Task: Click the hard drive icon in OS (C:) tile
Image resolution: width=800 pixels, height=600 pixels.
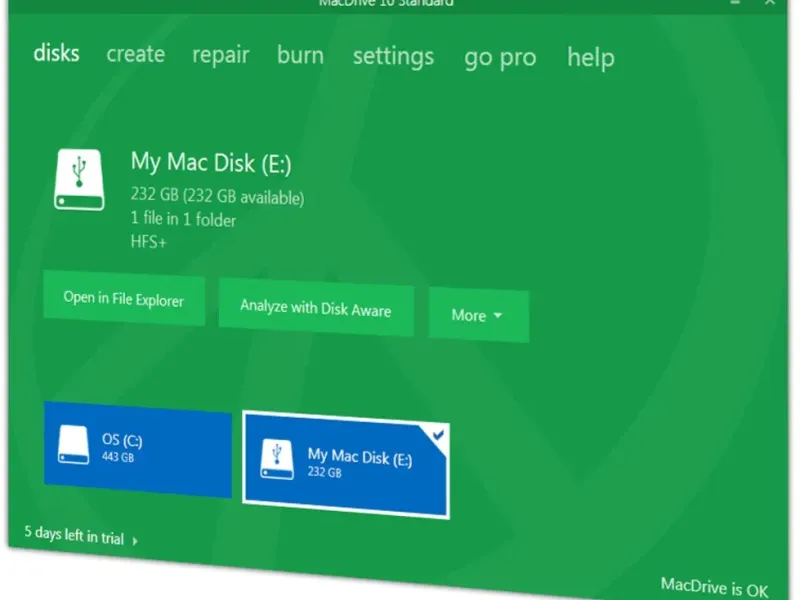Action: point(73,445)
